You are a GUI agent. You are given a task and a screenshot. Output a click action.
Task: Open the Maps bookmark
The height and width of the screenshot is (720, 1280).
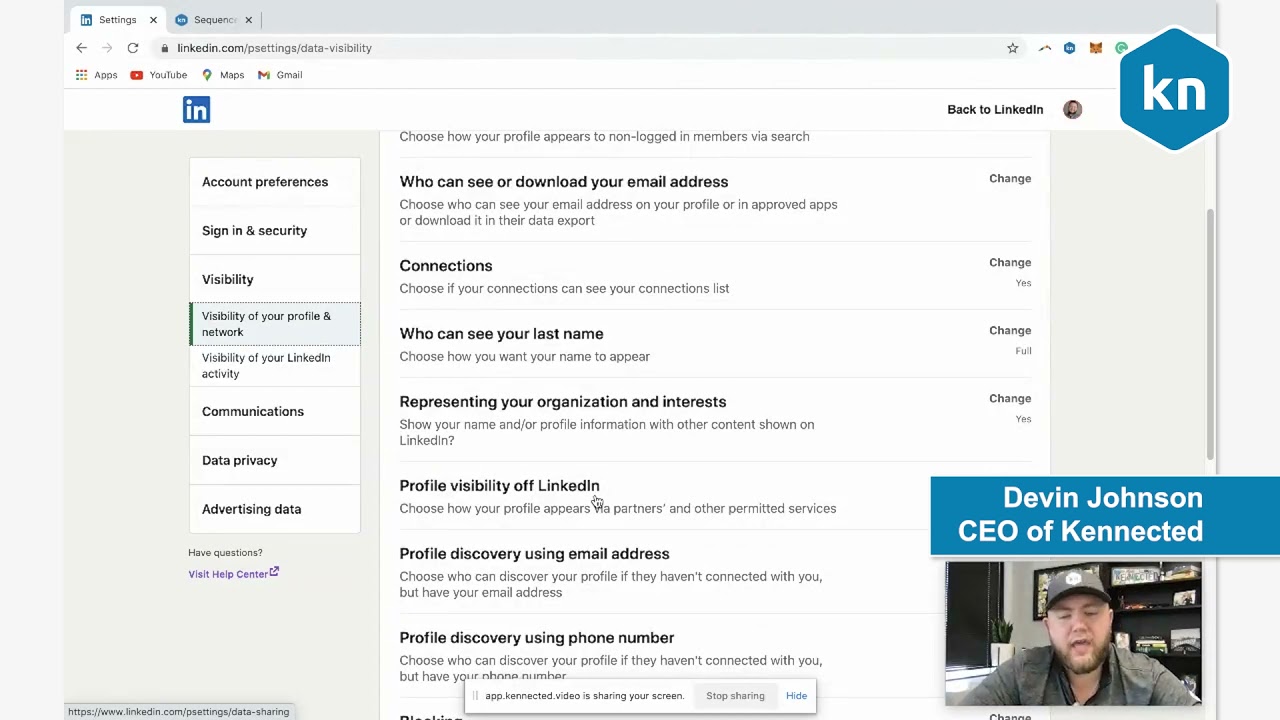[x=222, y=75]
